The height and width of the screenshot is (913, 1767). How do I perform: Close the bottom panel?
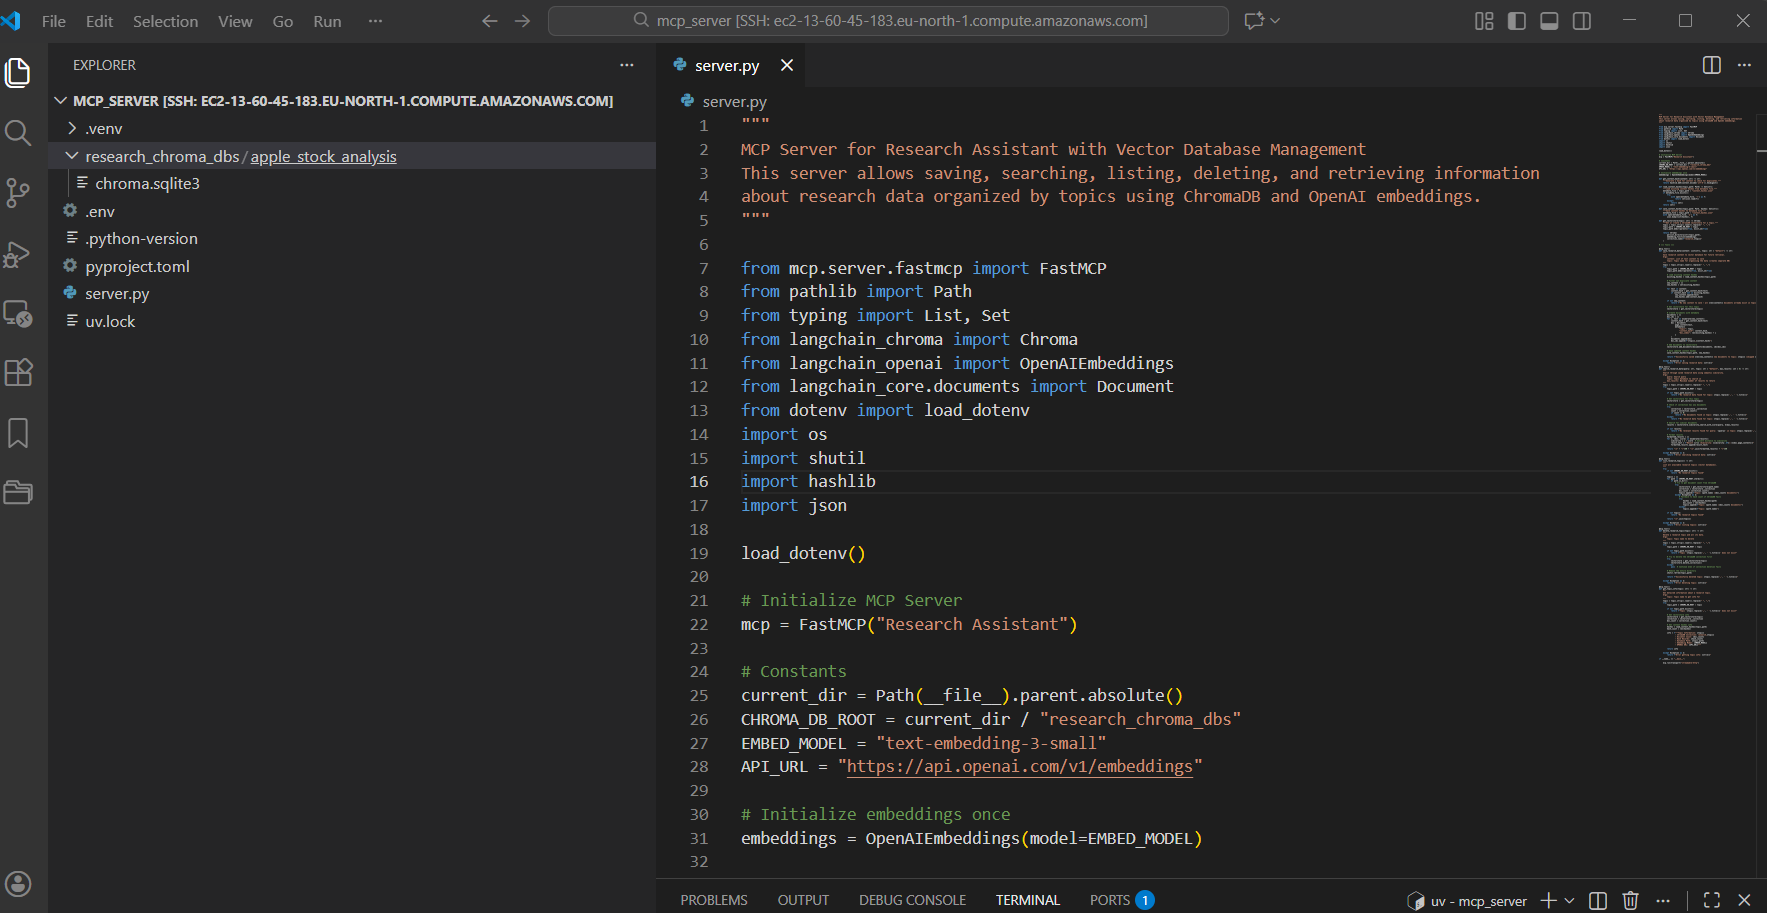1744,900
